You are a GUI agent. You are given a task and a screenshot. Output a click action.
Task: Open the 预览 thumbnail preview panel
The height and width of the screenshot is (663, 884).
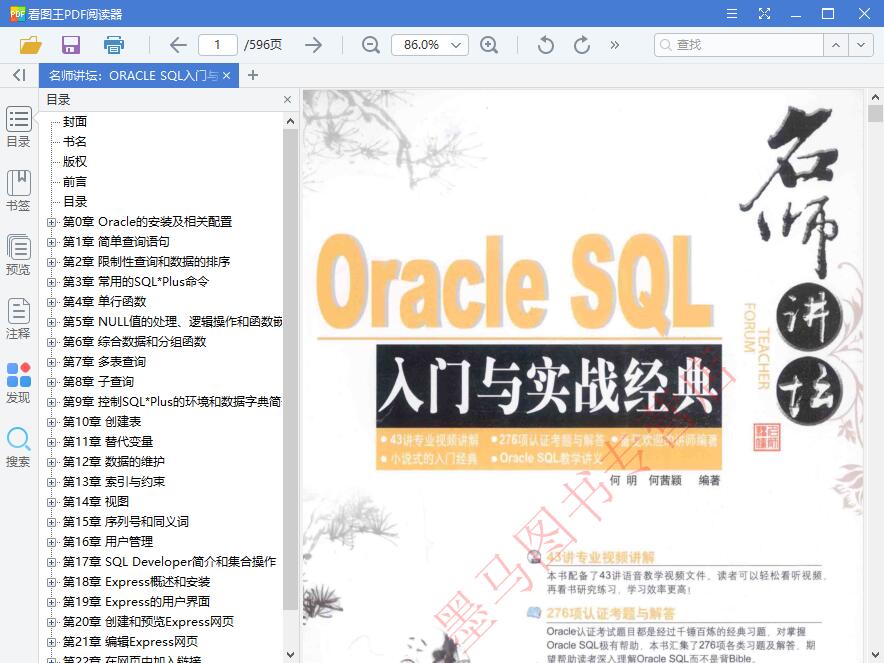(x=19, y=255)
